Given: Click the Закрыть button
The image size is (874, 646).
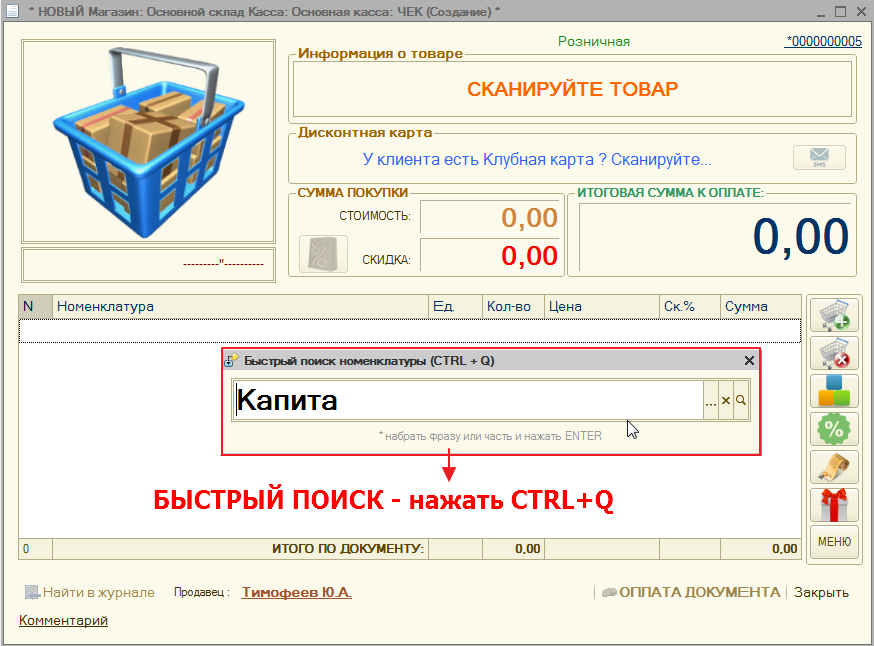Looking at the screenshot, I should point(821,592).
